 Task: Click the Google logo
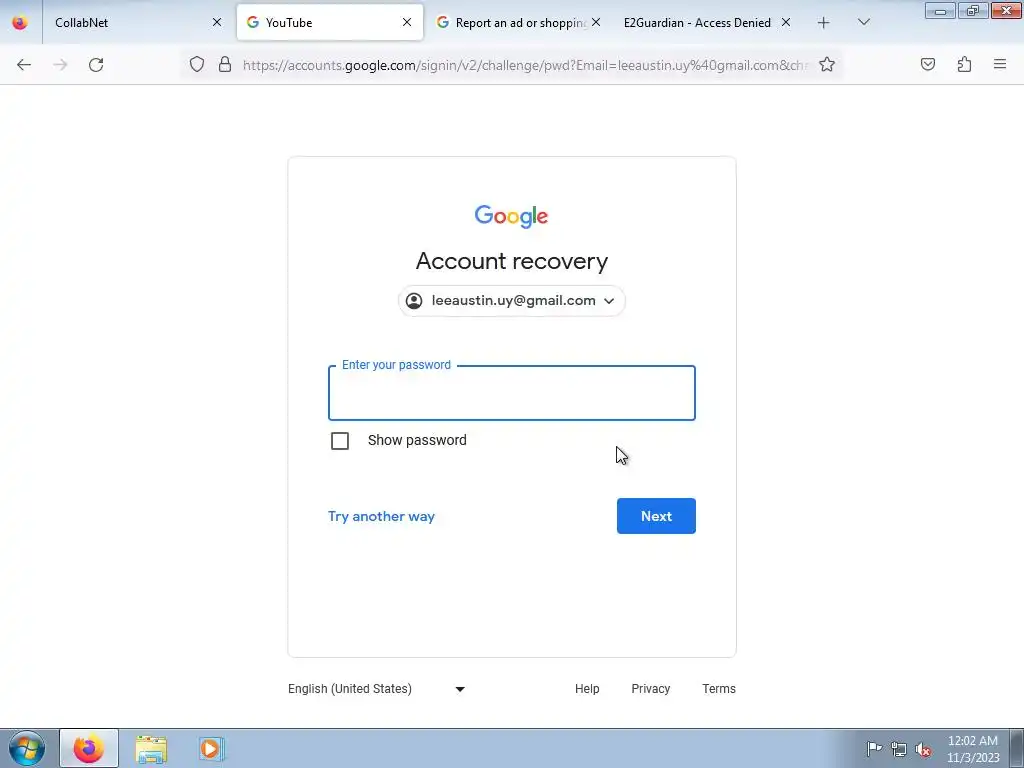pos(511,216)
